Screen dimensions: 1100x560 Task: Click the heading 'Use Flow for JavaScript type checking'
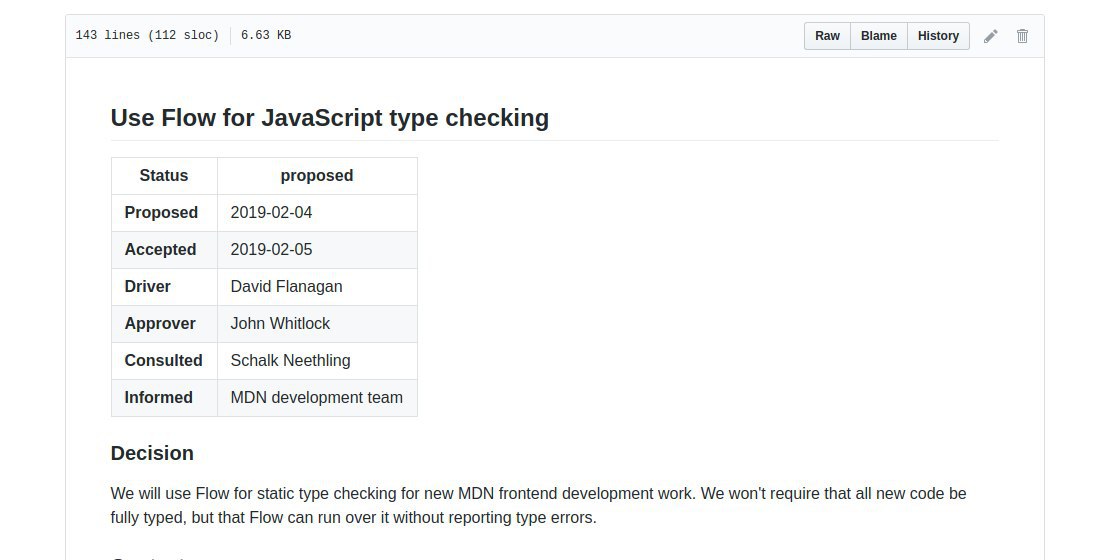pyautogui.click(x=329, y=118)
